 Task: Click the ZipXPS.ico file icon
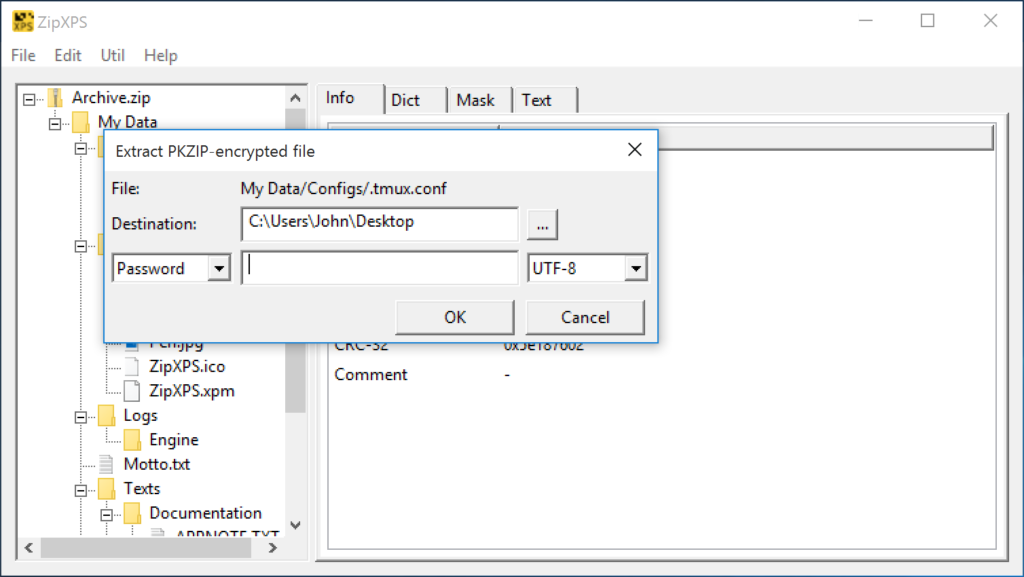(x=131, y=366)
